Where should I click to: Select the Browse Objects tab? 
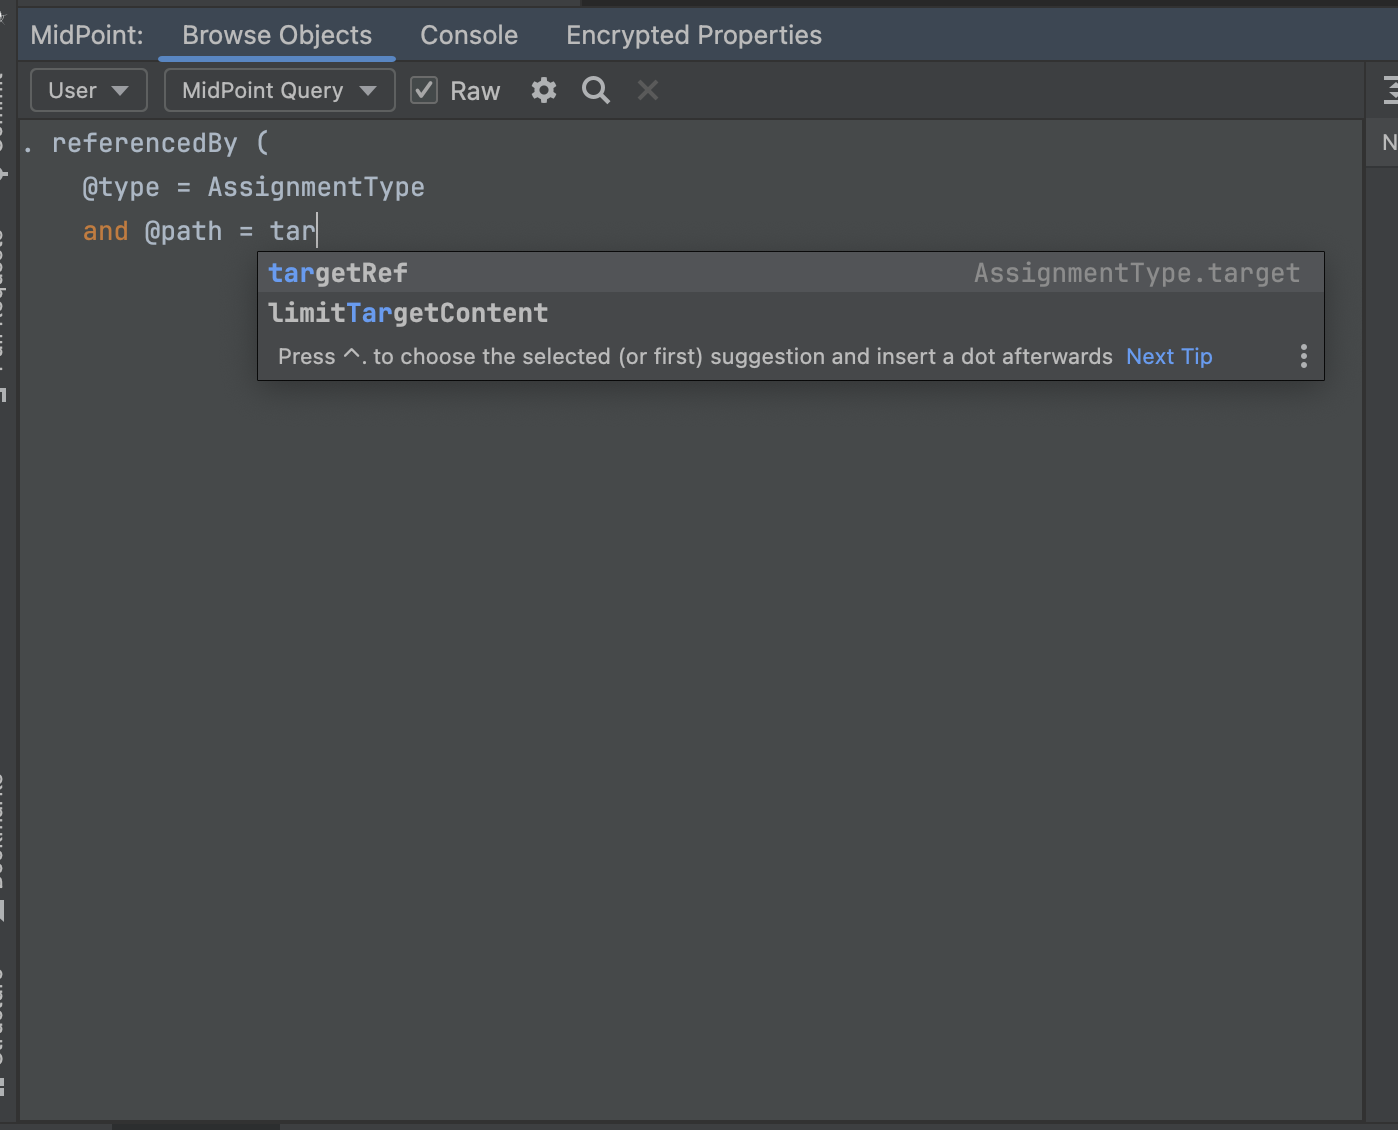click(276, 35)
